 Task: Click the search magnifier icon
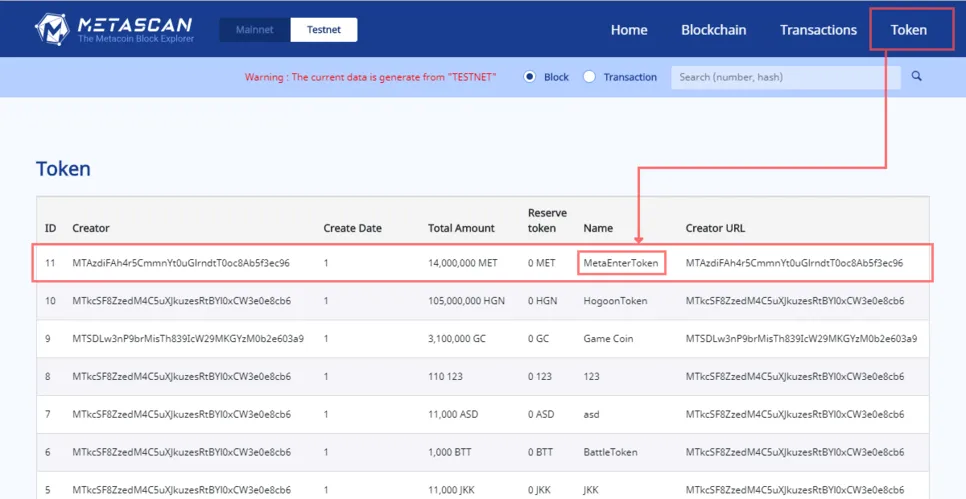tap(917, 76)
